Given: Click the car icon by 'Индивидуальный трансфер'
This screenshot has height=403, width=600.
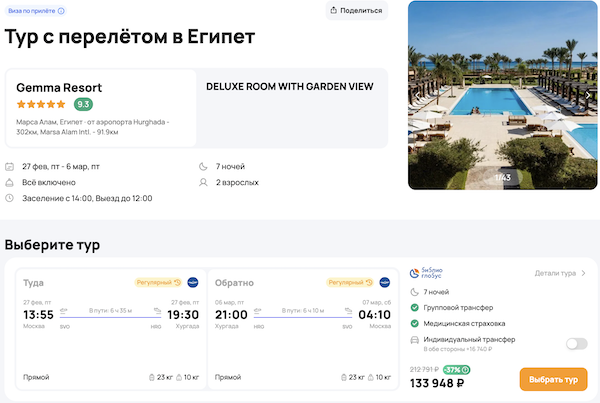Looking at the screenshot, I should click(x=415, y=341).
